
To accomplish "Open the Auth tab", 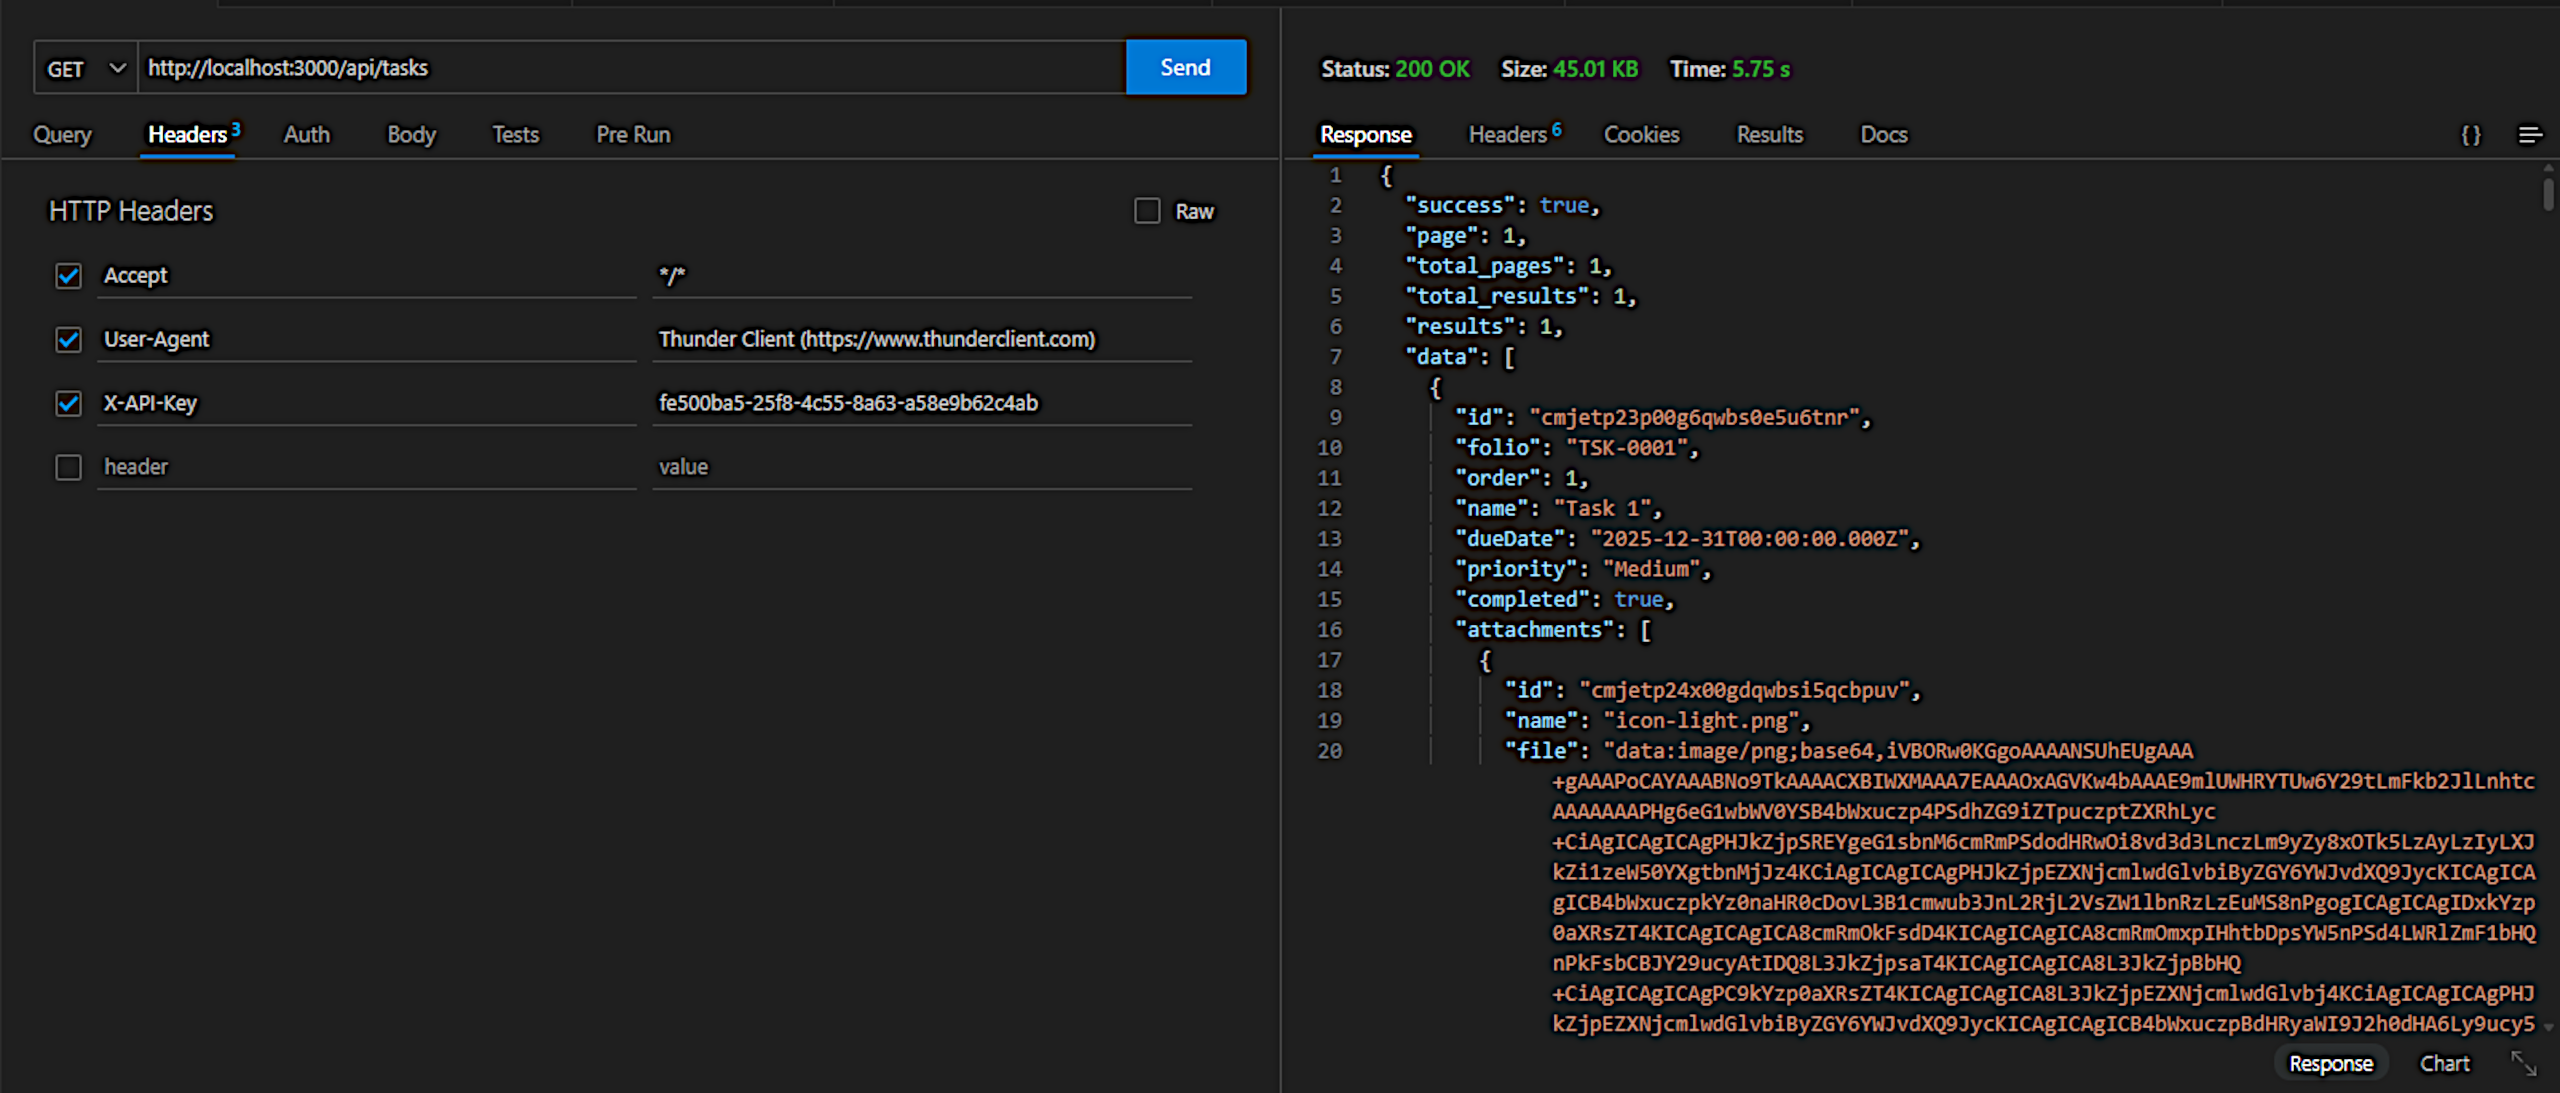I will point(306,135).
